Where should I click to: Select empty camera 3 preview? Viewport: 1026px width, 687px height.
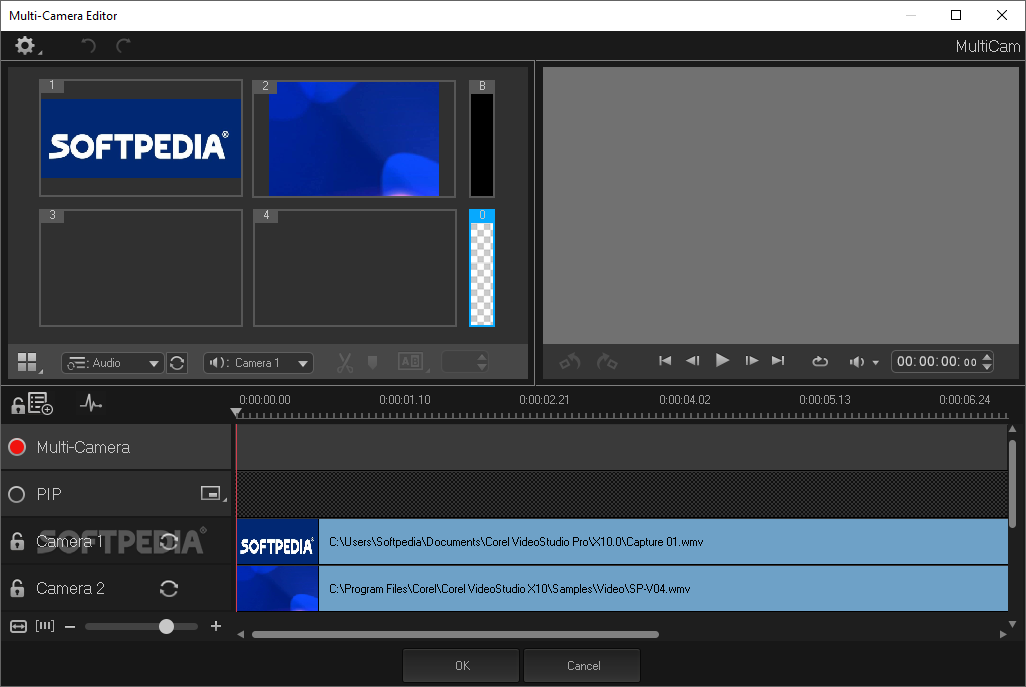(141, 268)
